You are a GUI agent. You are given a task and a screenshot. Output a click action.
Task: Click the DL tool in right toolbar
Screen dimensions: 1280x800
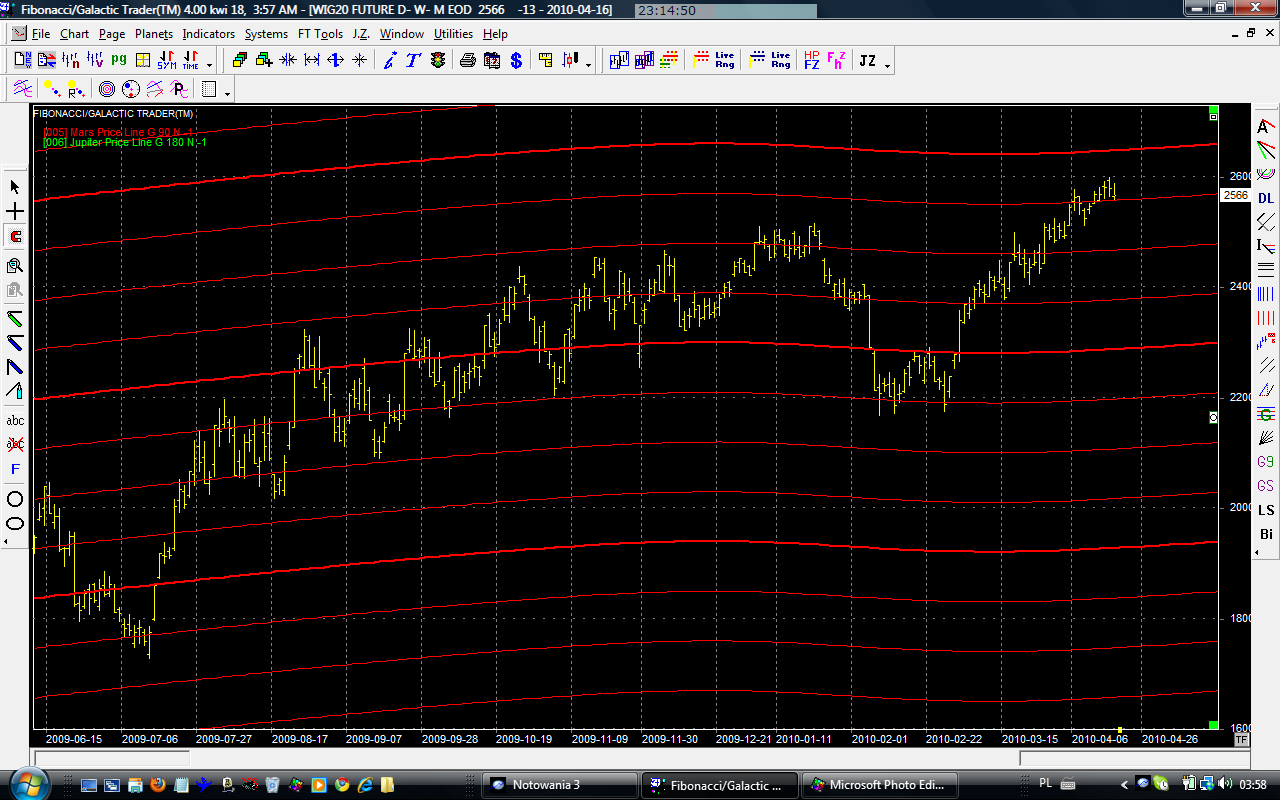[x=1266, y=198]
